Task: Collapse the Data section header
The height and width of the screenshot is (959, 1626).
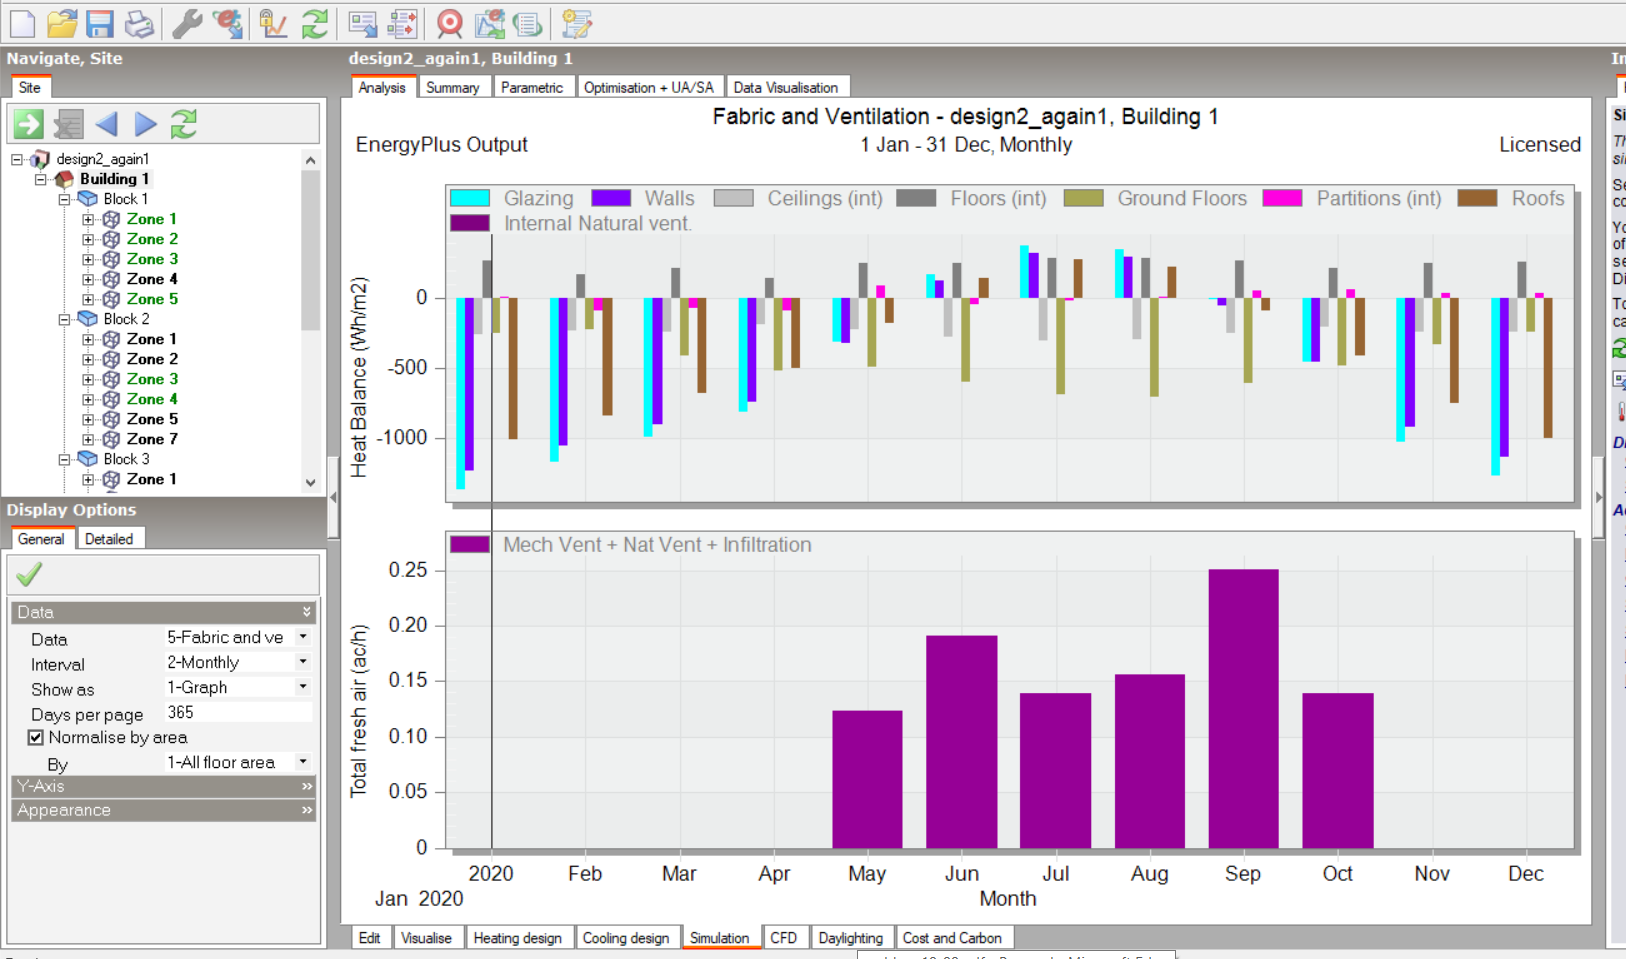Action: click(164, 612)
